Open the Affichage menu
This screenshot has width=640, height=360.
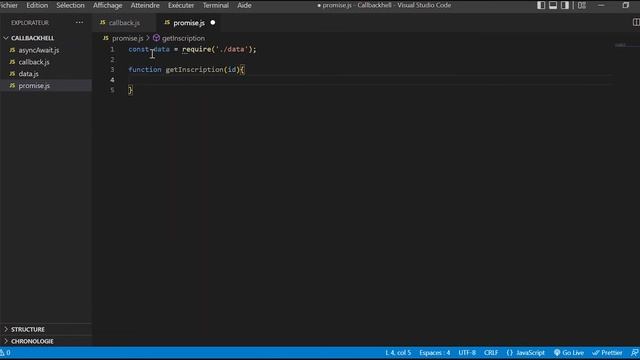(108, 5)
